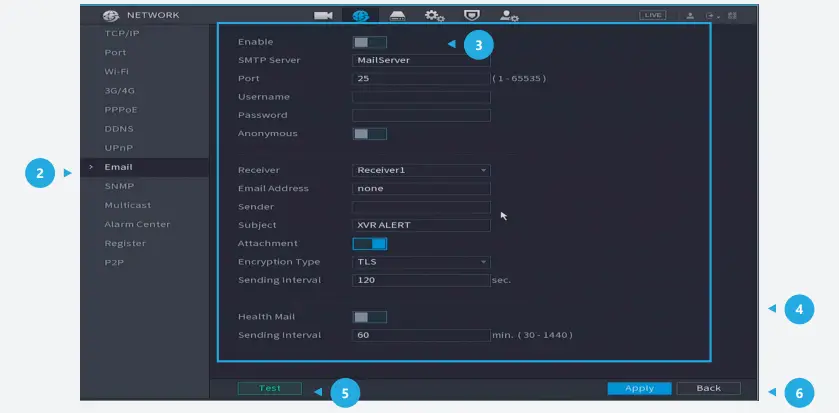This screenshot has height=413, width=839.
Task: Click the Apply button
Action: [639, 388]
